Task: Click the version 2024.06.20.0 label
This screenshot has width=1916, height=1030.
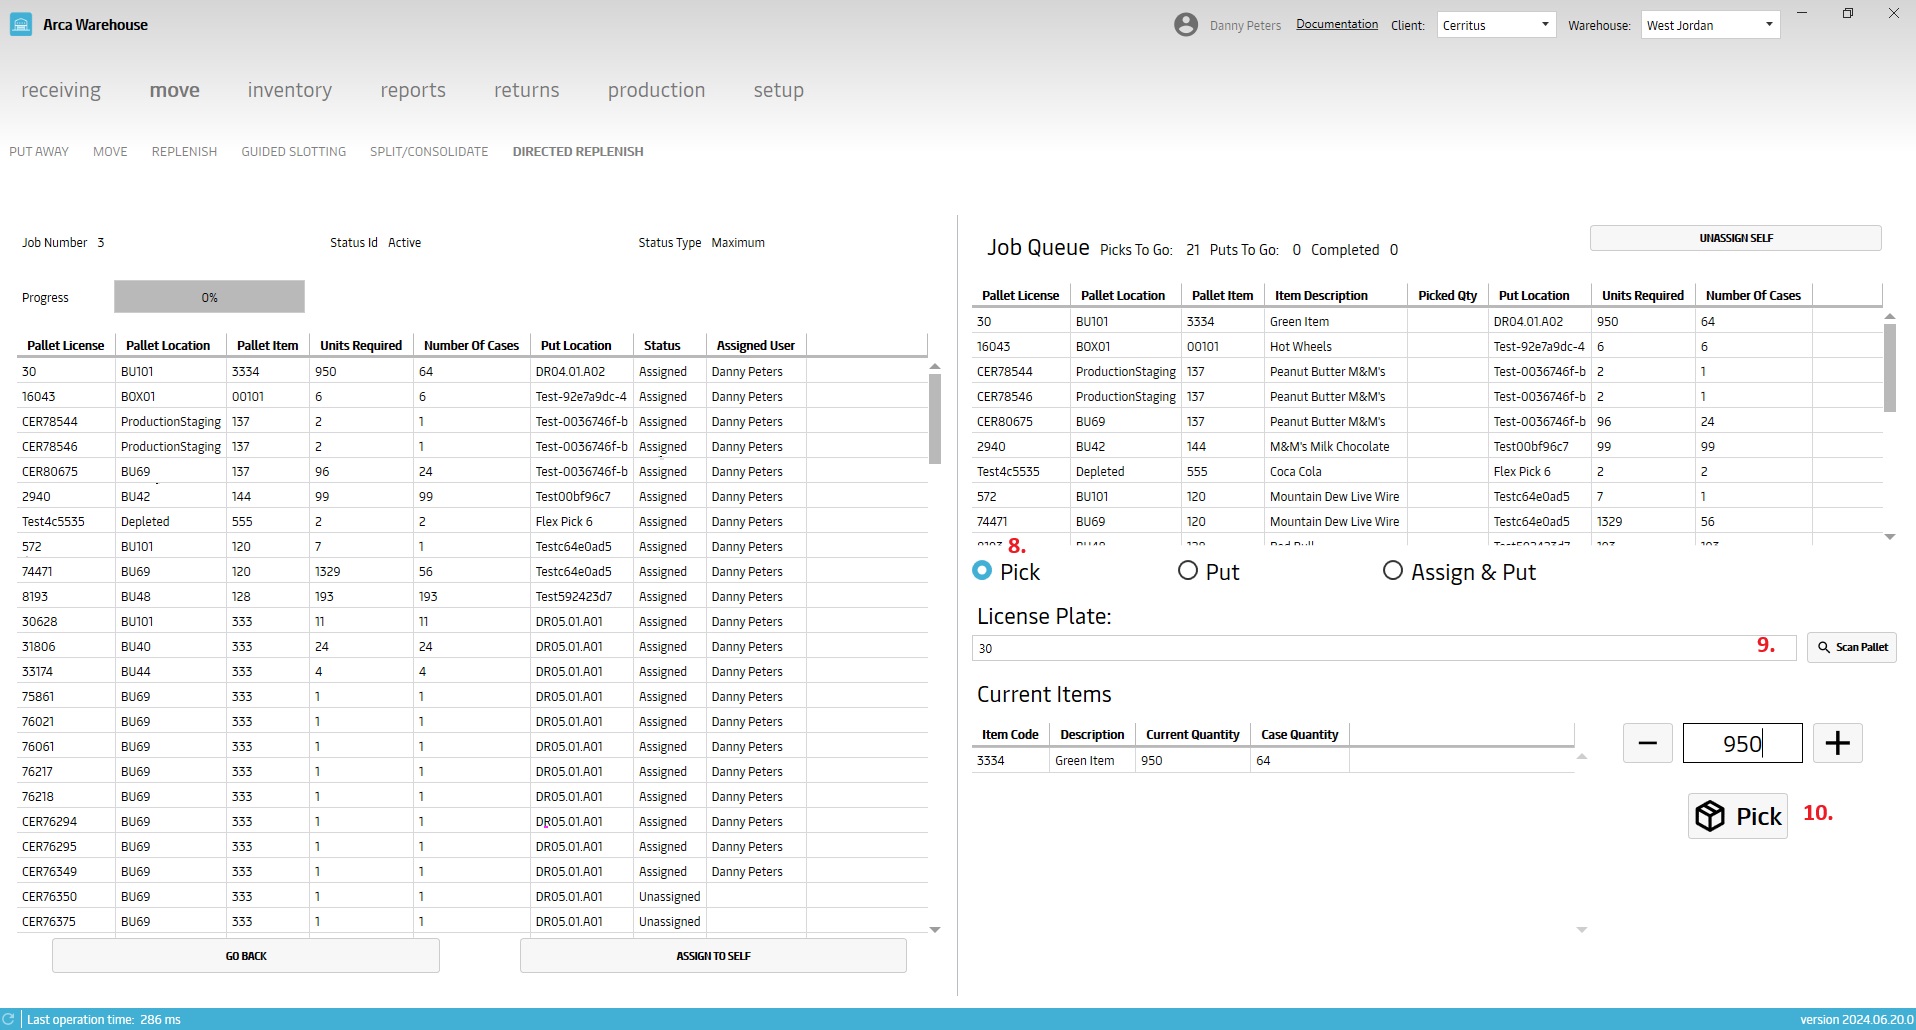Action: click(x=1856, y=1020)
